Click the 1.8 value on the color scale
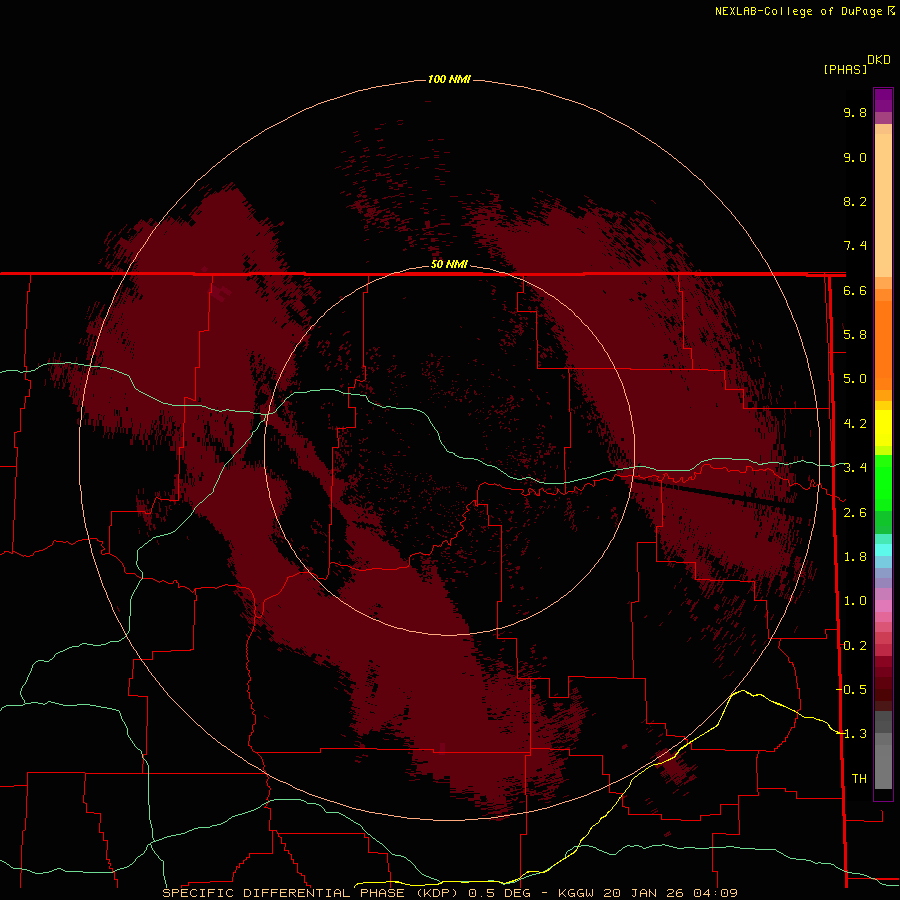The image size is (900, 900). coord(855,557)
